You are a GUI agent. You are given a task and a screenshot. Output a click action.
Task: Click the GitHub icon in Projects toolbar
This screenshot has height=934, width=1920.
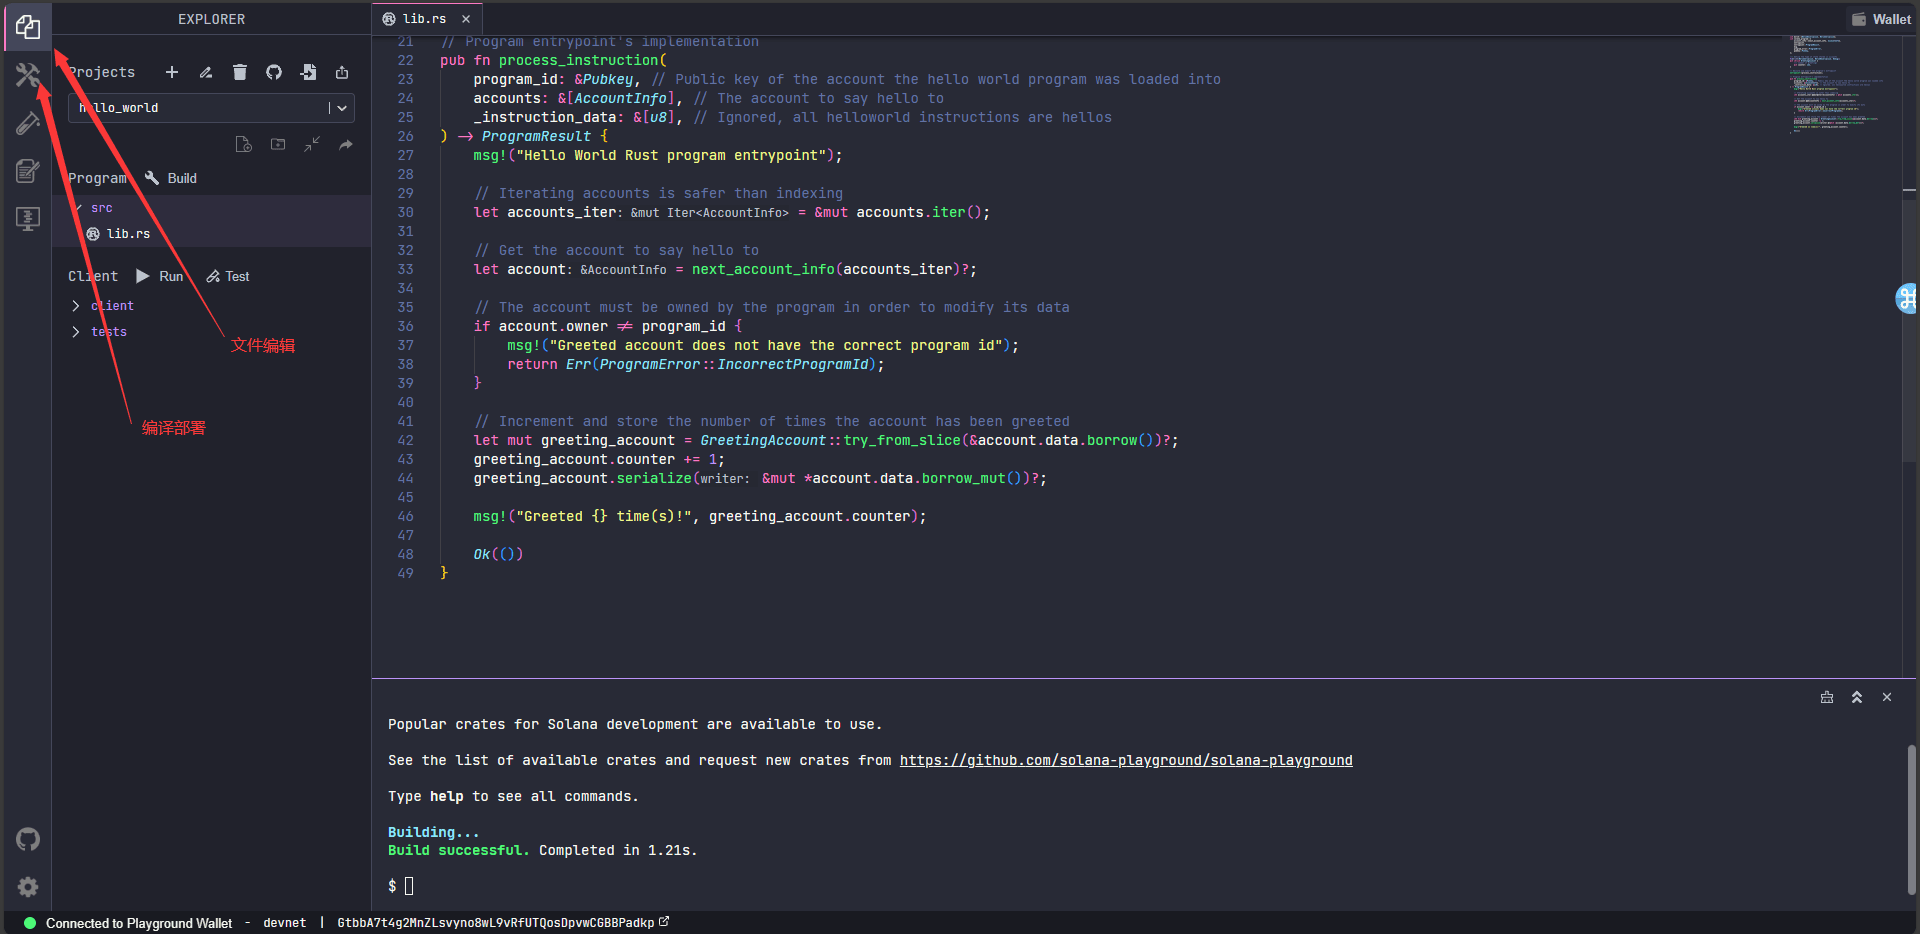coord(274,72)
